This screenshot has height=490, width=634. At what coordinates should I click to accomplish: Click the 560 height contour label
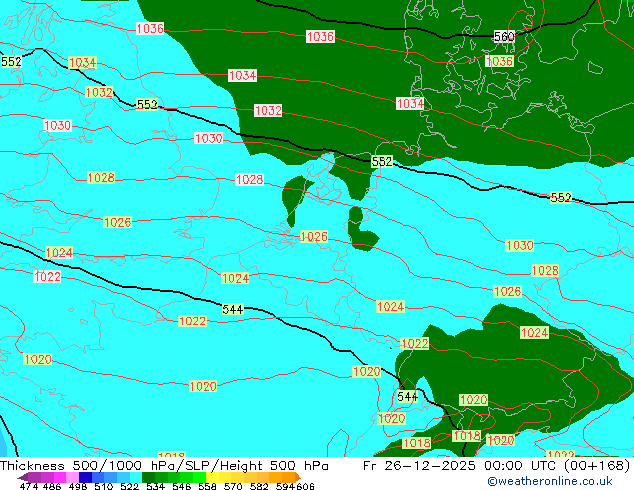504,37
